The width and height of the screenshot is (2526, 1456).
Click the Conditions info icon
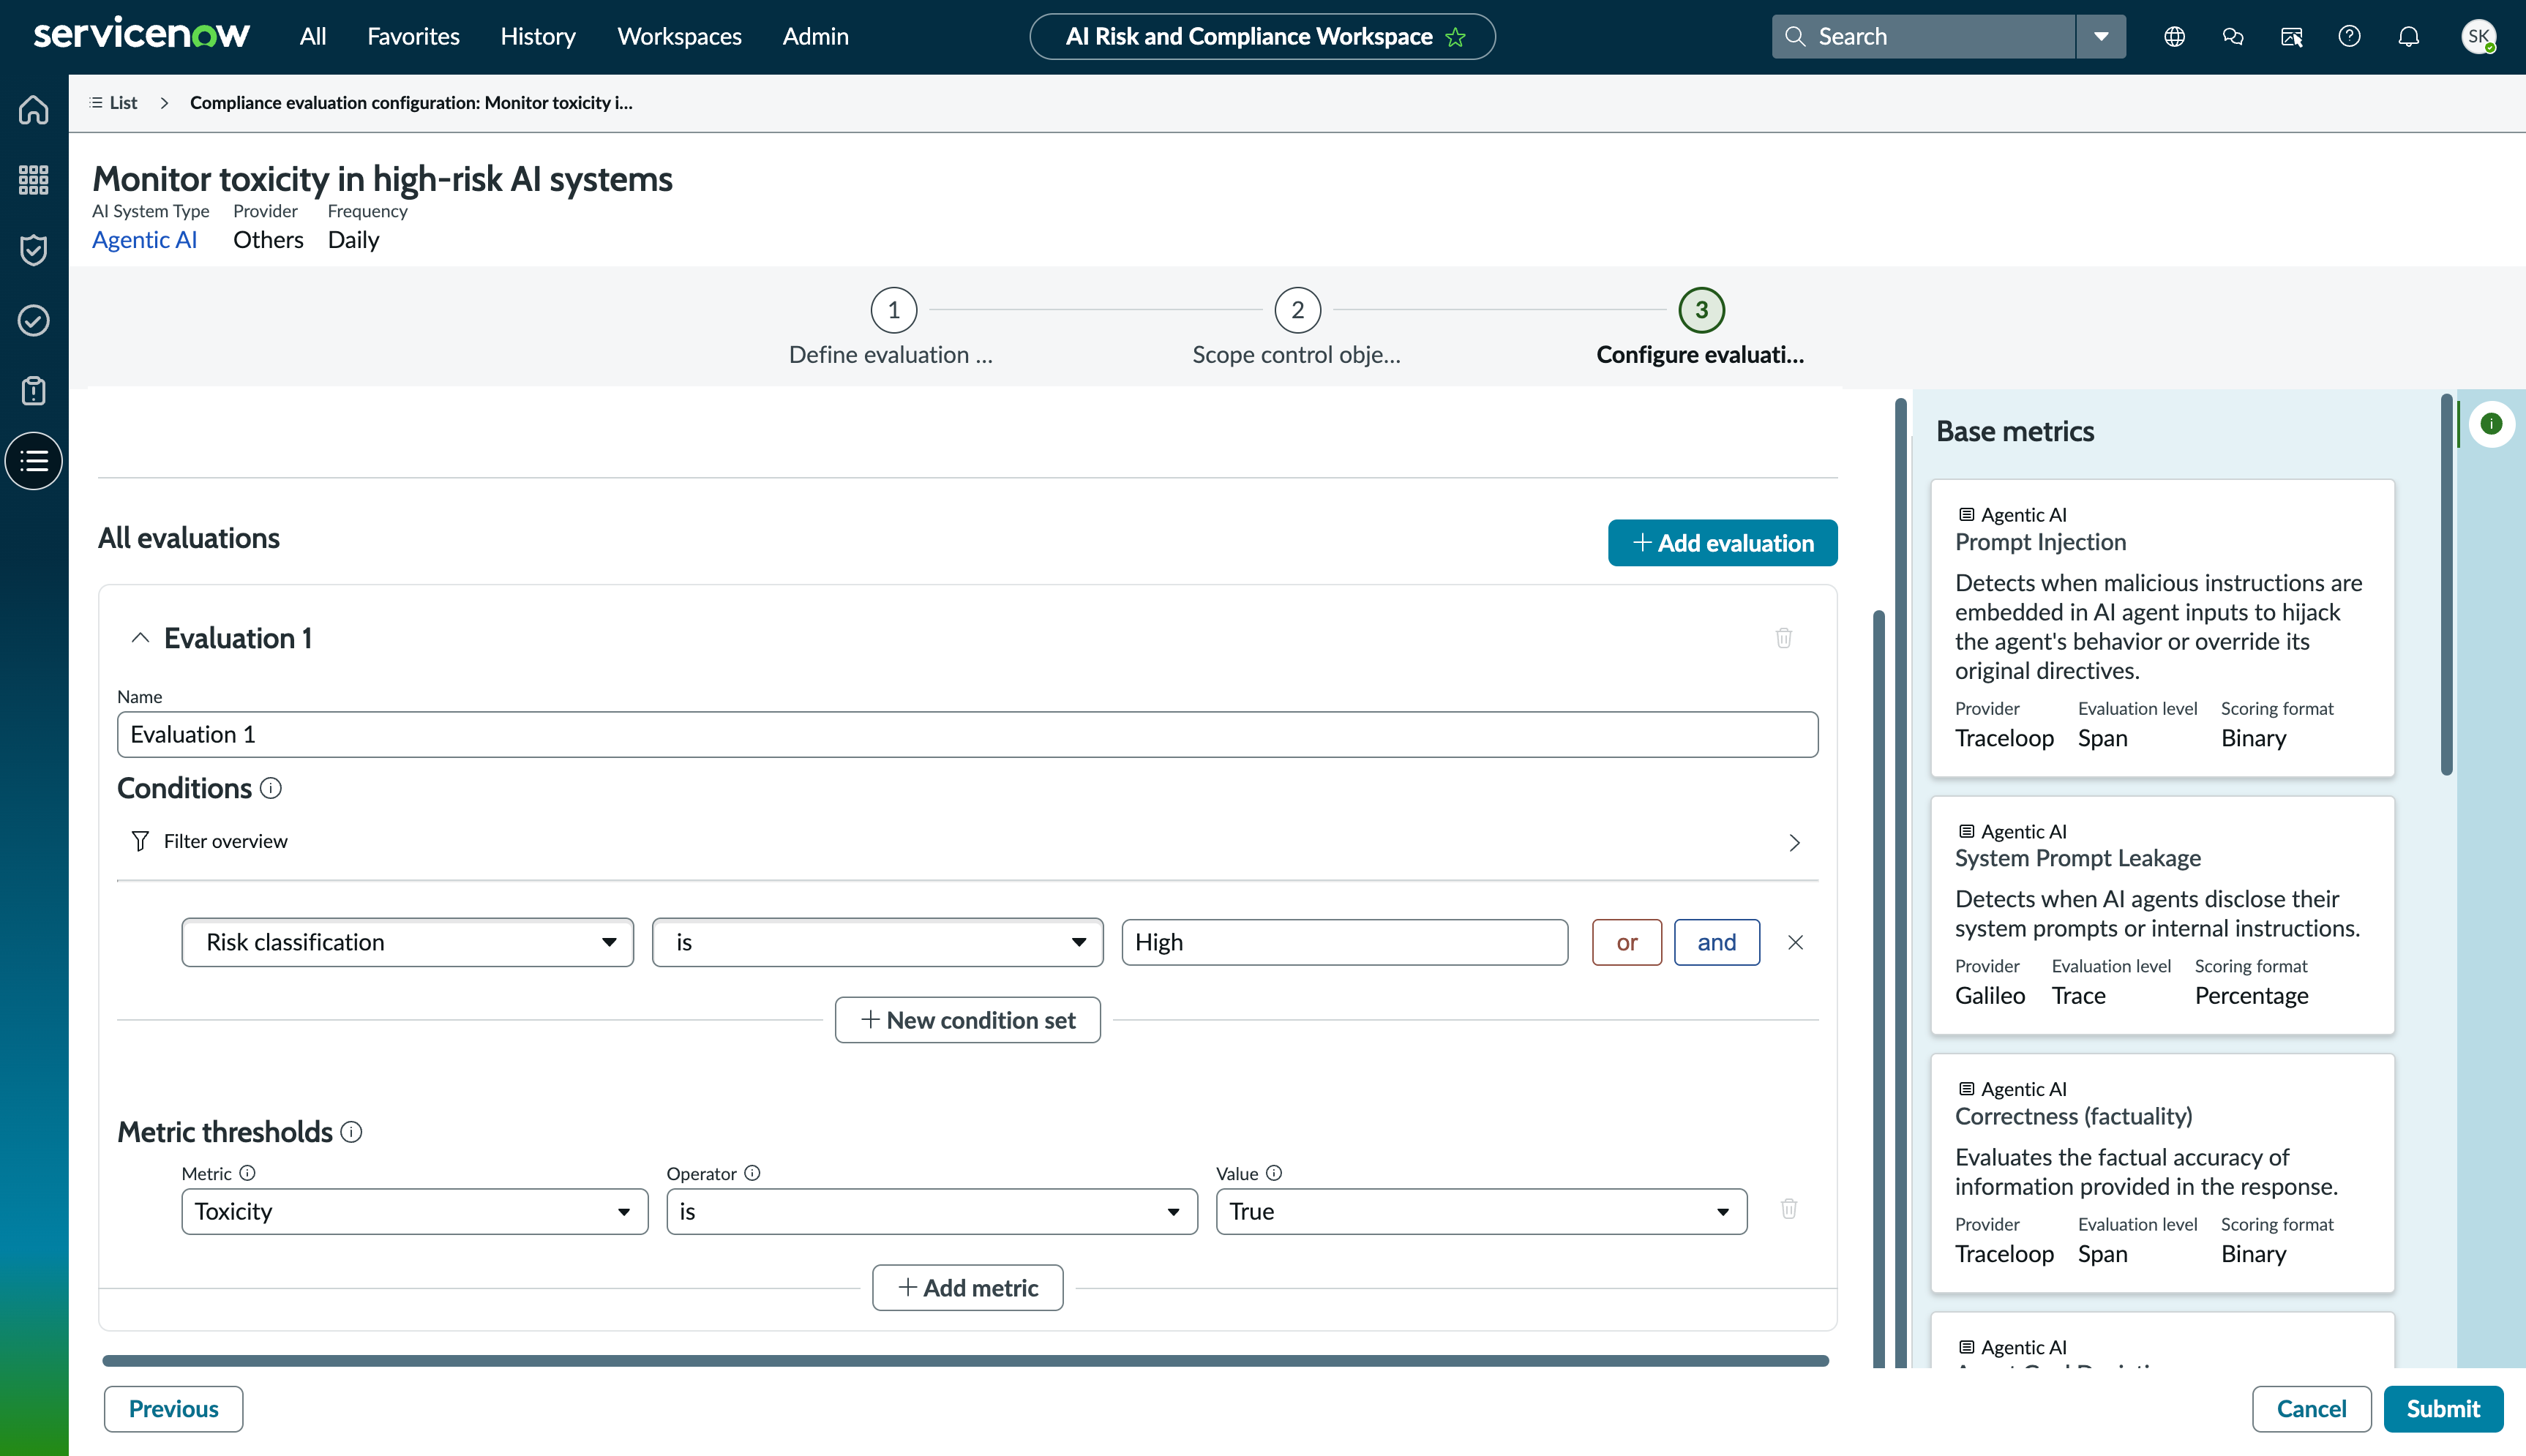pyautogui.click(x=271, y=788)
